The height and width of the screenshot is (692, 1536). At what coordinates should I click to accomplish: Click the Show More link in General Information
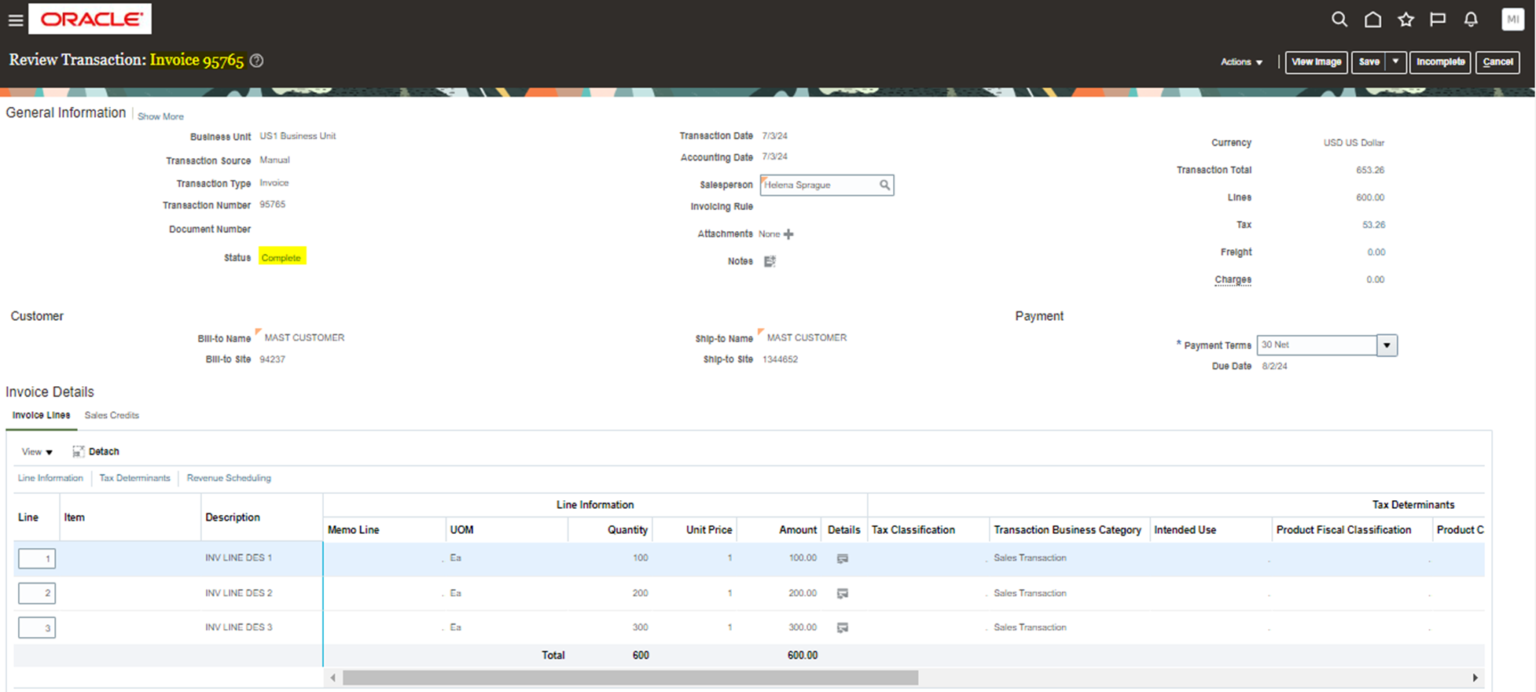160,116
